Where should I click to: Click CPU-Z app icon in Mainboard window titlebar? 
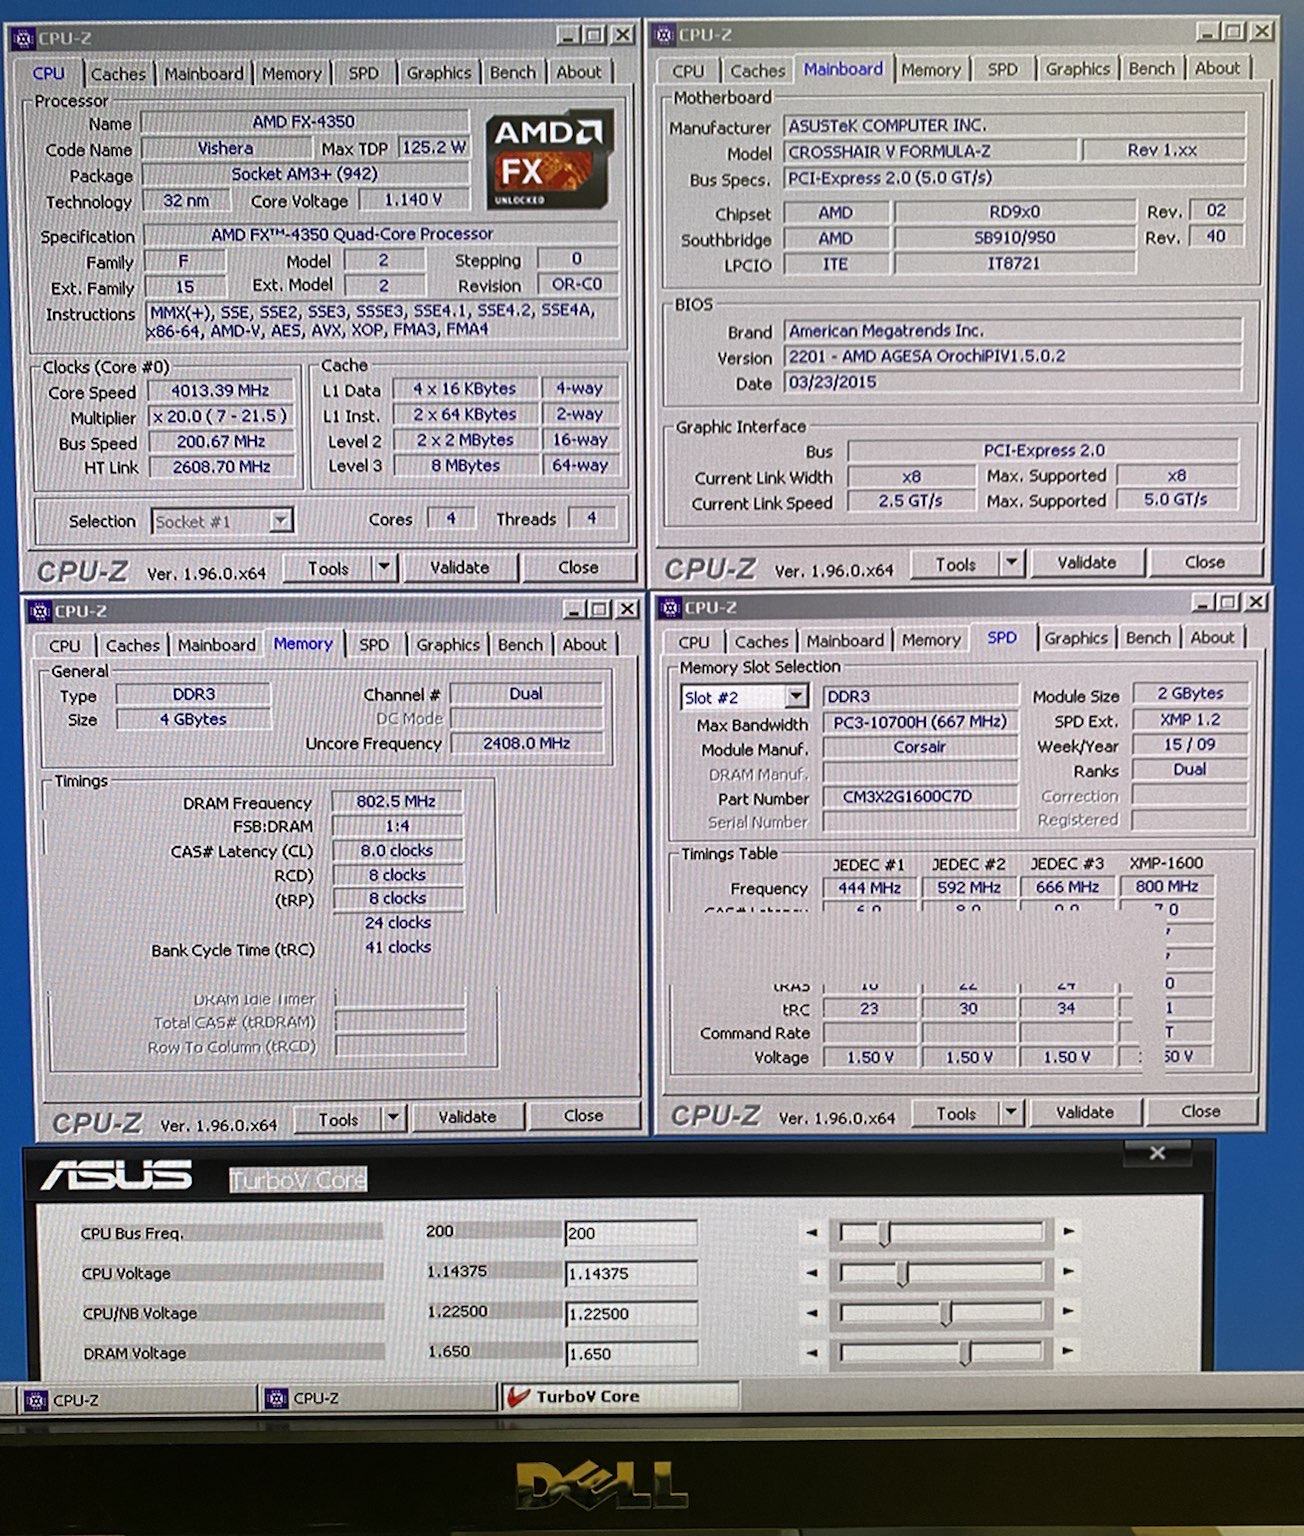tap(664, 35)
